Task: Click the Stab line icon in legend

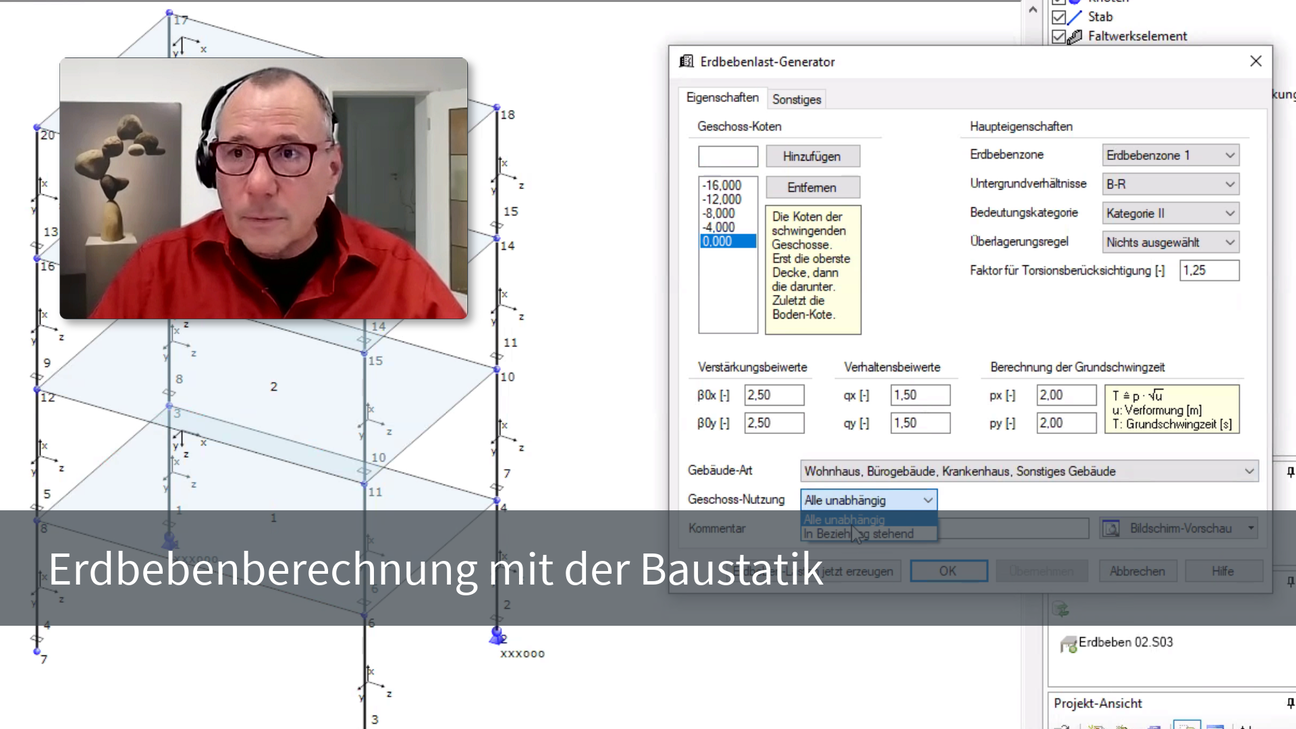Action: coord(1075,17)
